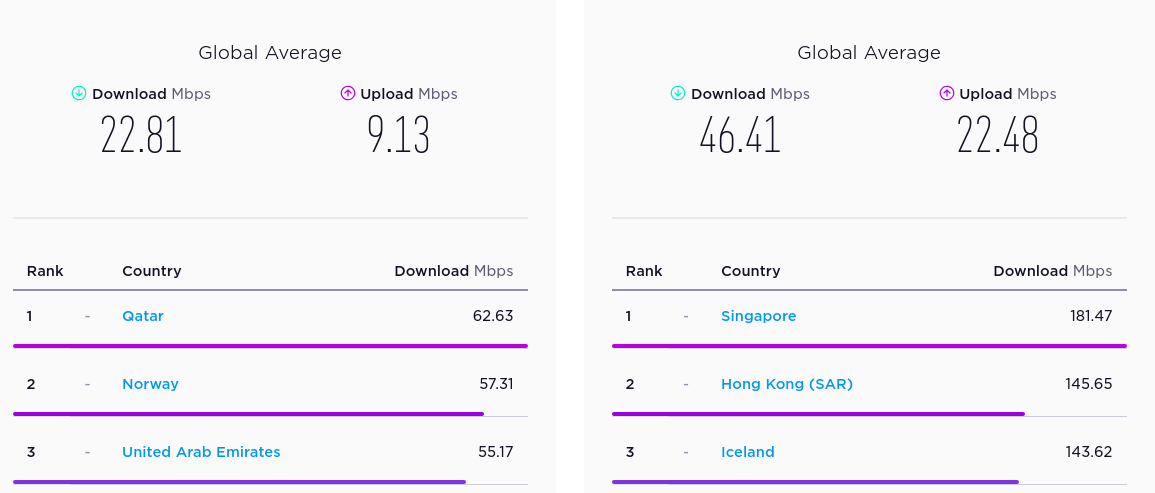The height and width of the screenshot is (493, 1155).
Task: Click the Global Average heading above 22.81
Action: [270, 53]
